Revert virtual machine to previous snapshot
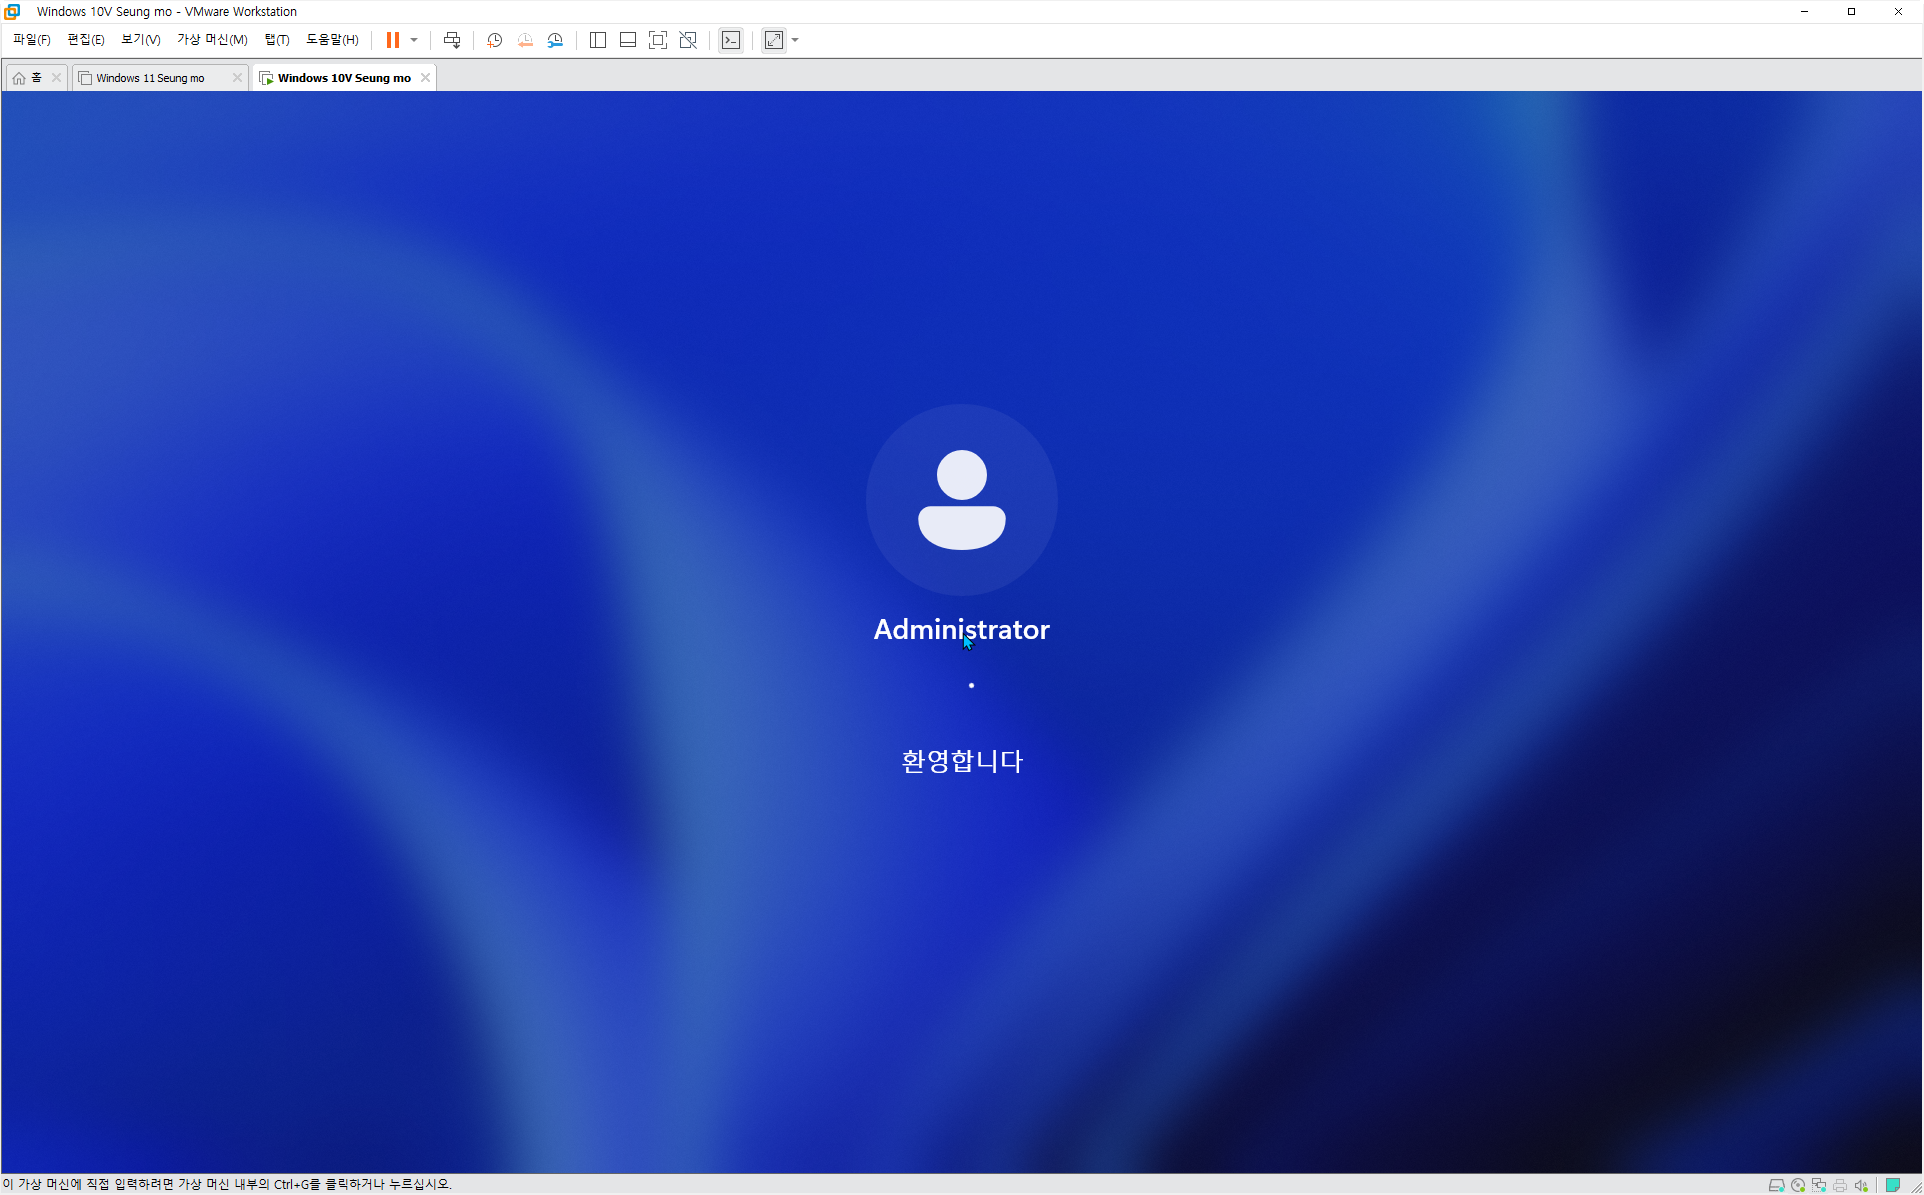The height and width of the screenshot is (1195, 1924). tap(525, 40)
